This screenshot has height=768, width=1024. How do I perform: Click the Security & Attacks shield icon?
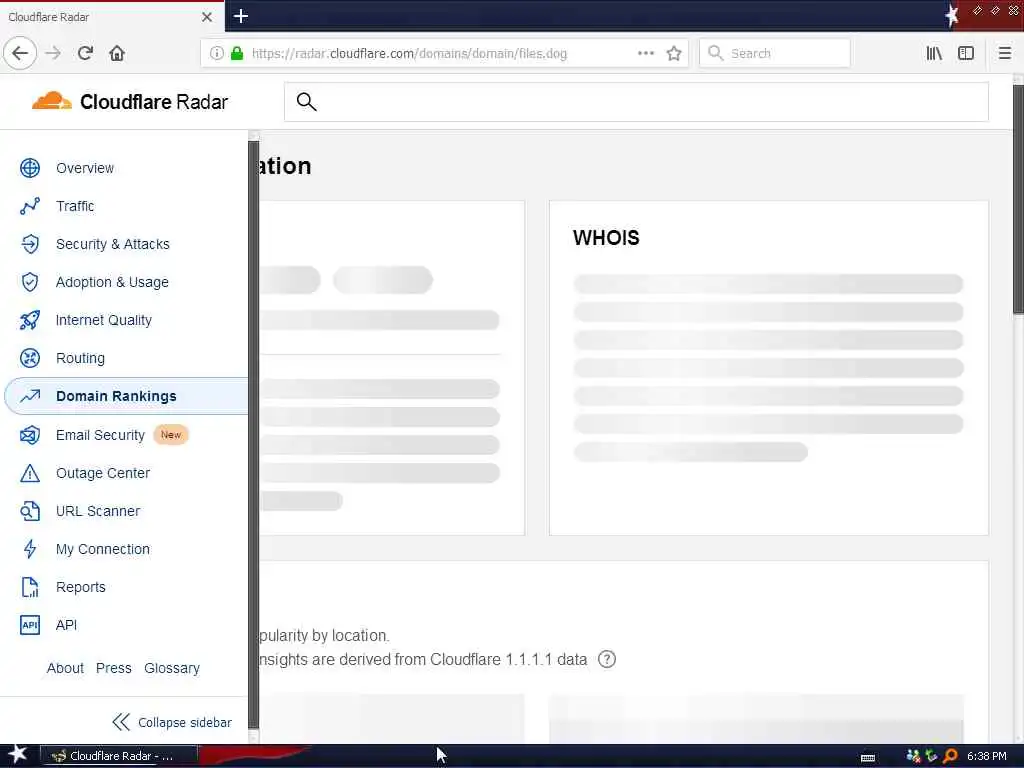point(30,244)
